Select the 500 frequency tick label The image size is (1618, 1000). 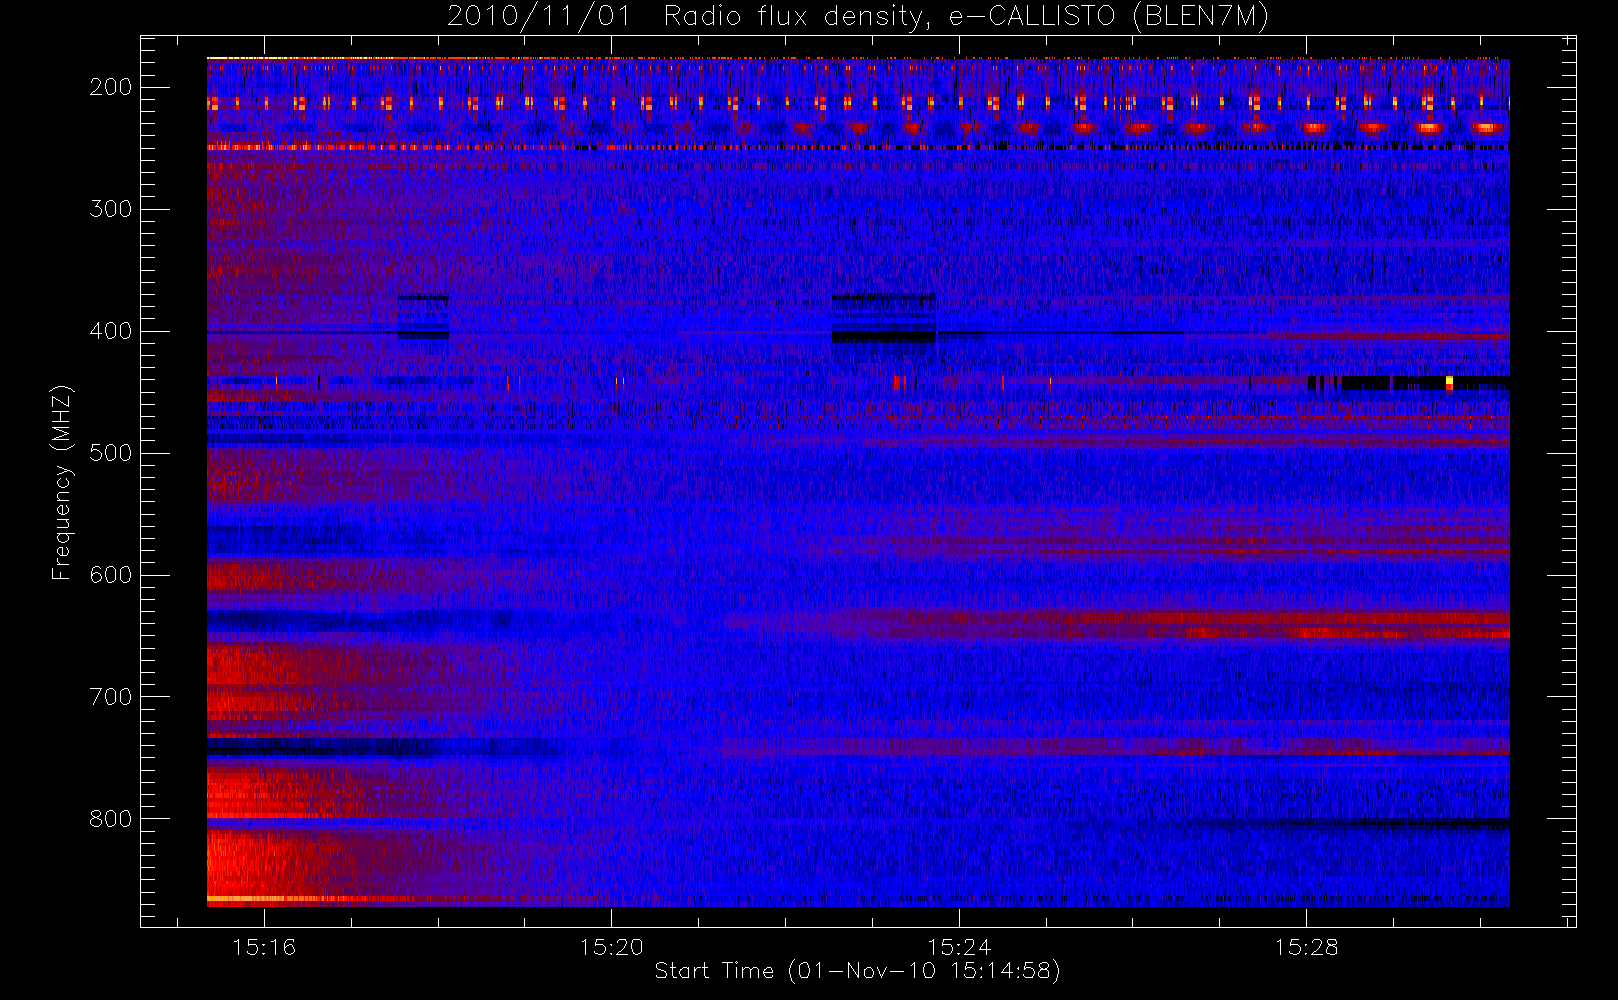(x=111, y=453)
